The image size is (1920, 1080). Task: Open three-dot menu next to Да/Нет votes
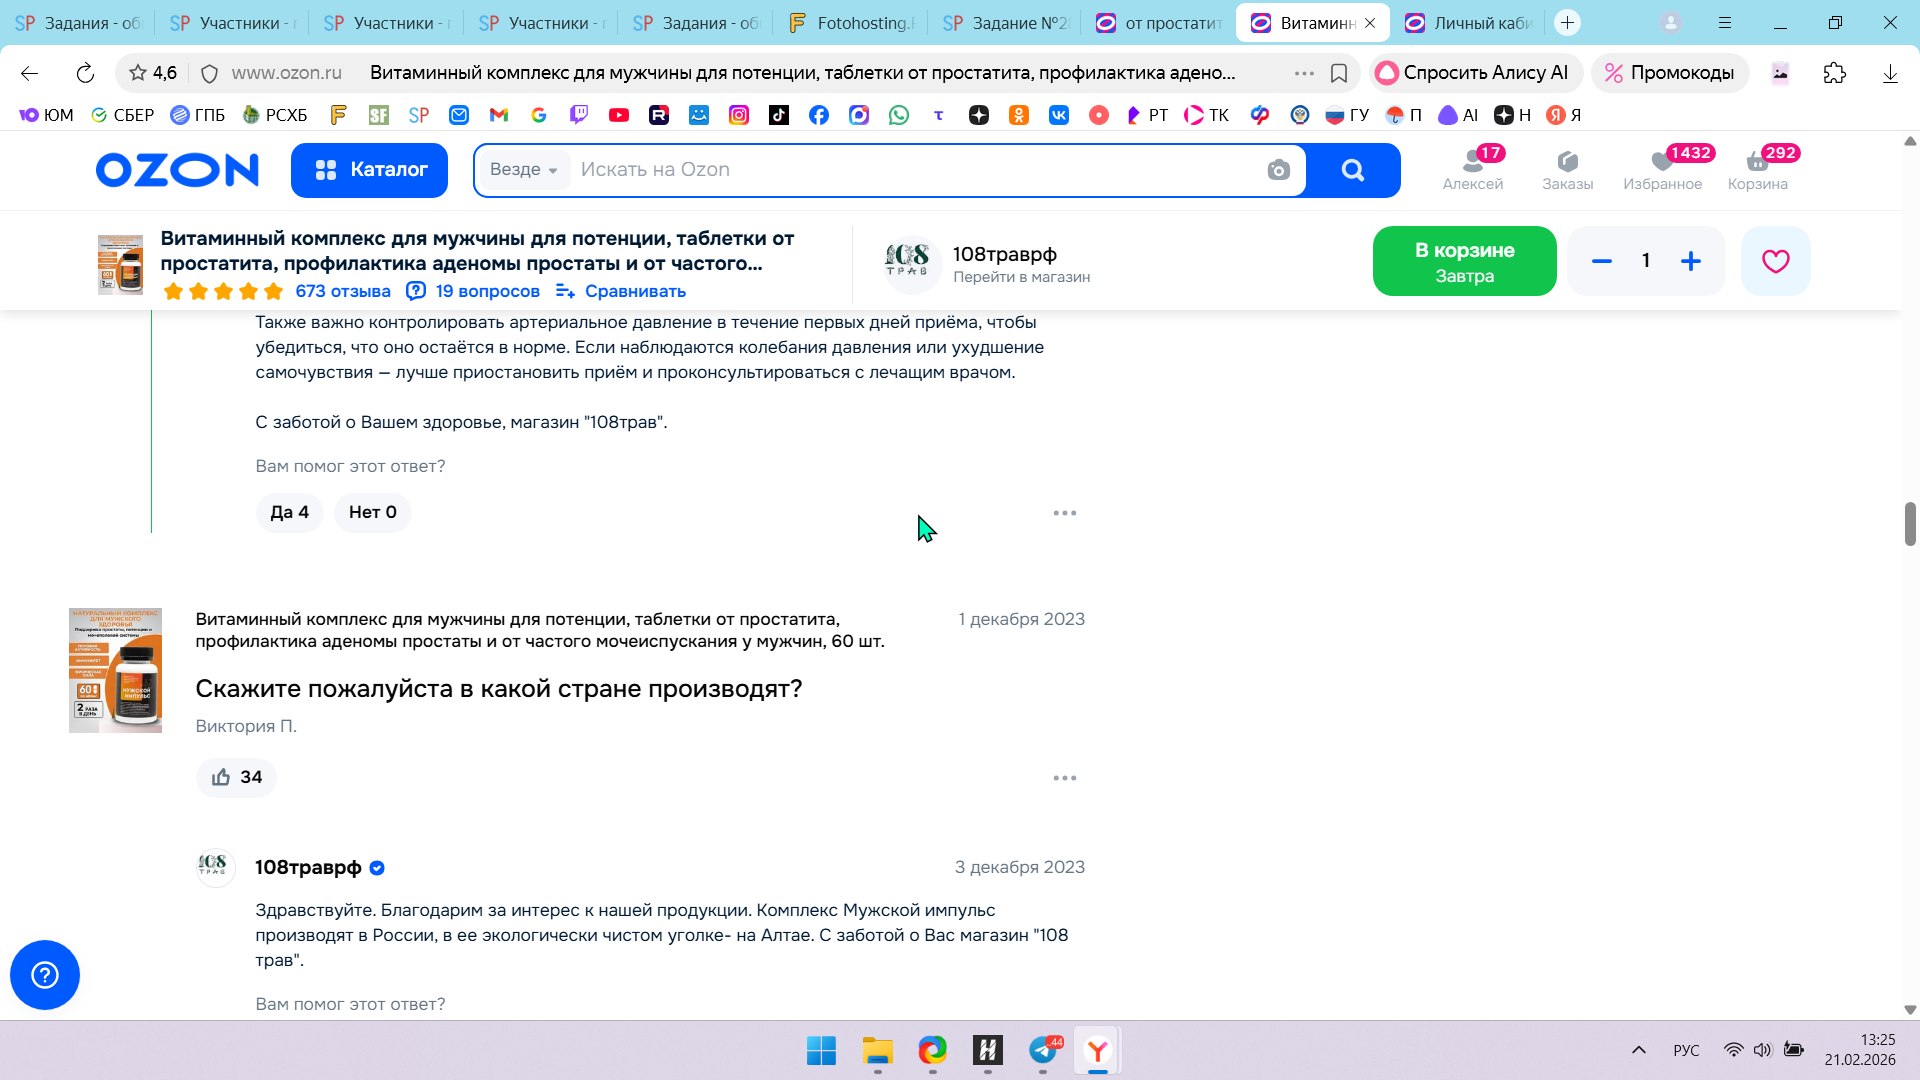tap(1064, 512)
